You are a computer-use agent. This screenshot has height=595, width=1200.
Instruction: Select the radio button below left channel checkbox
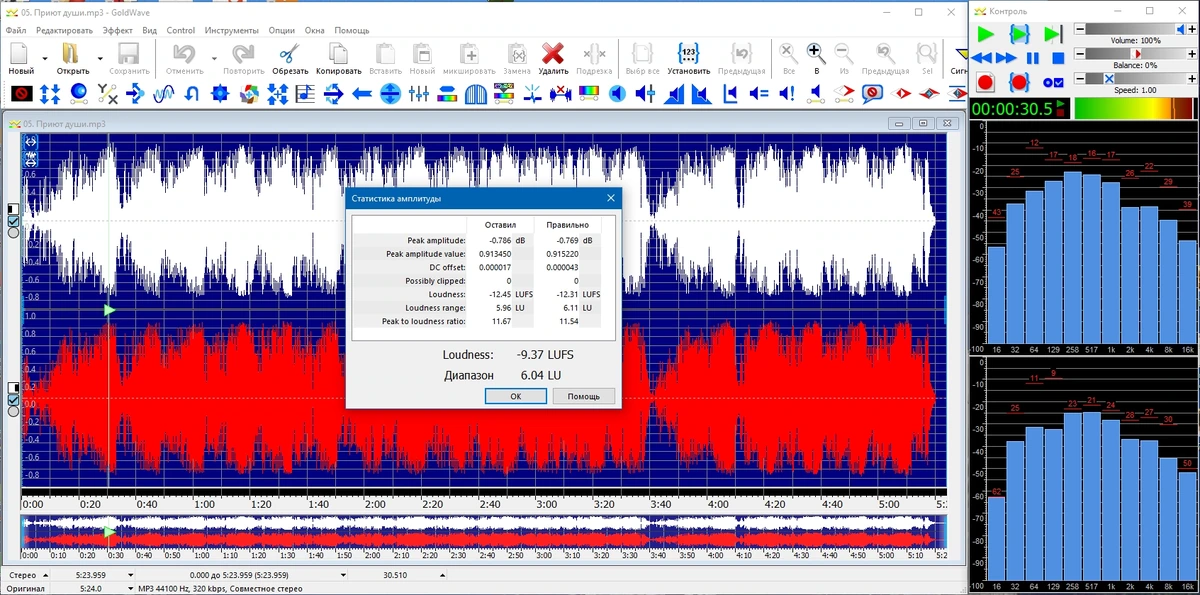[13, 232]
